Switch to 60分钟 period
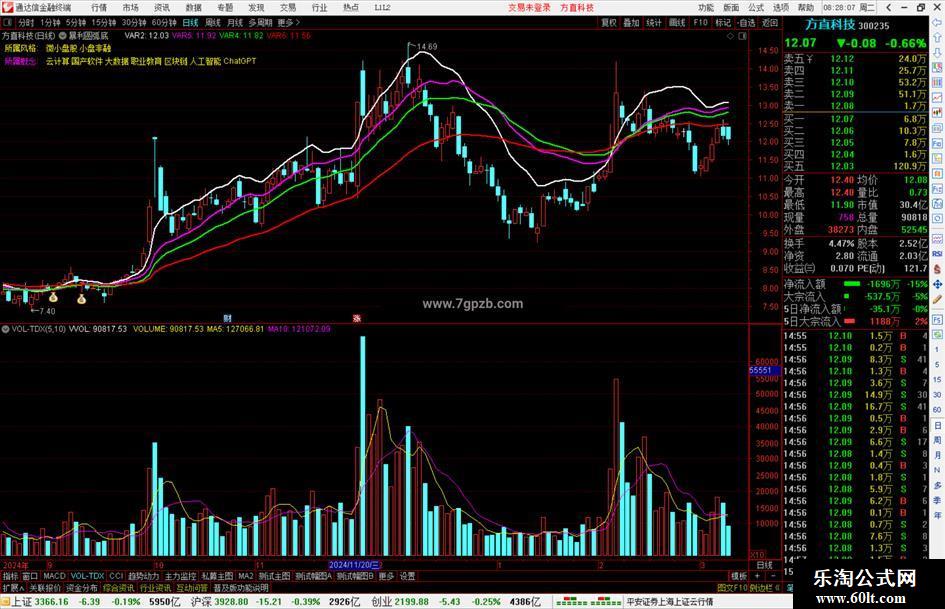This screenshot has height=609, width=945. pyautogui.click(x=164, y=22)
